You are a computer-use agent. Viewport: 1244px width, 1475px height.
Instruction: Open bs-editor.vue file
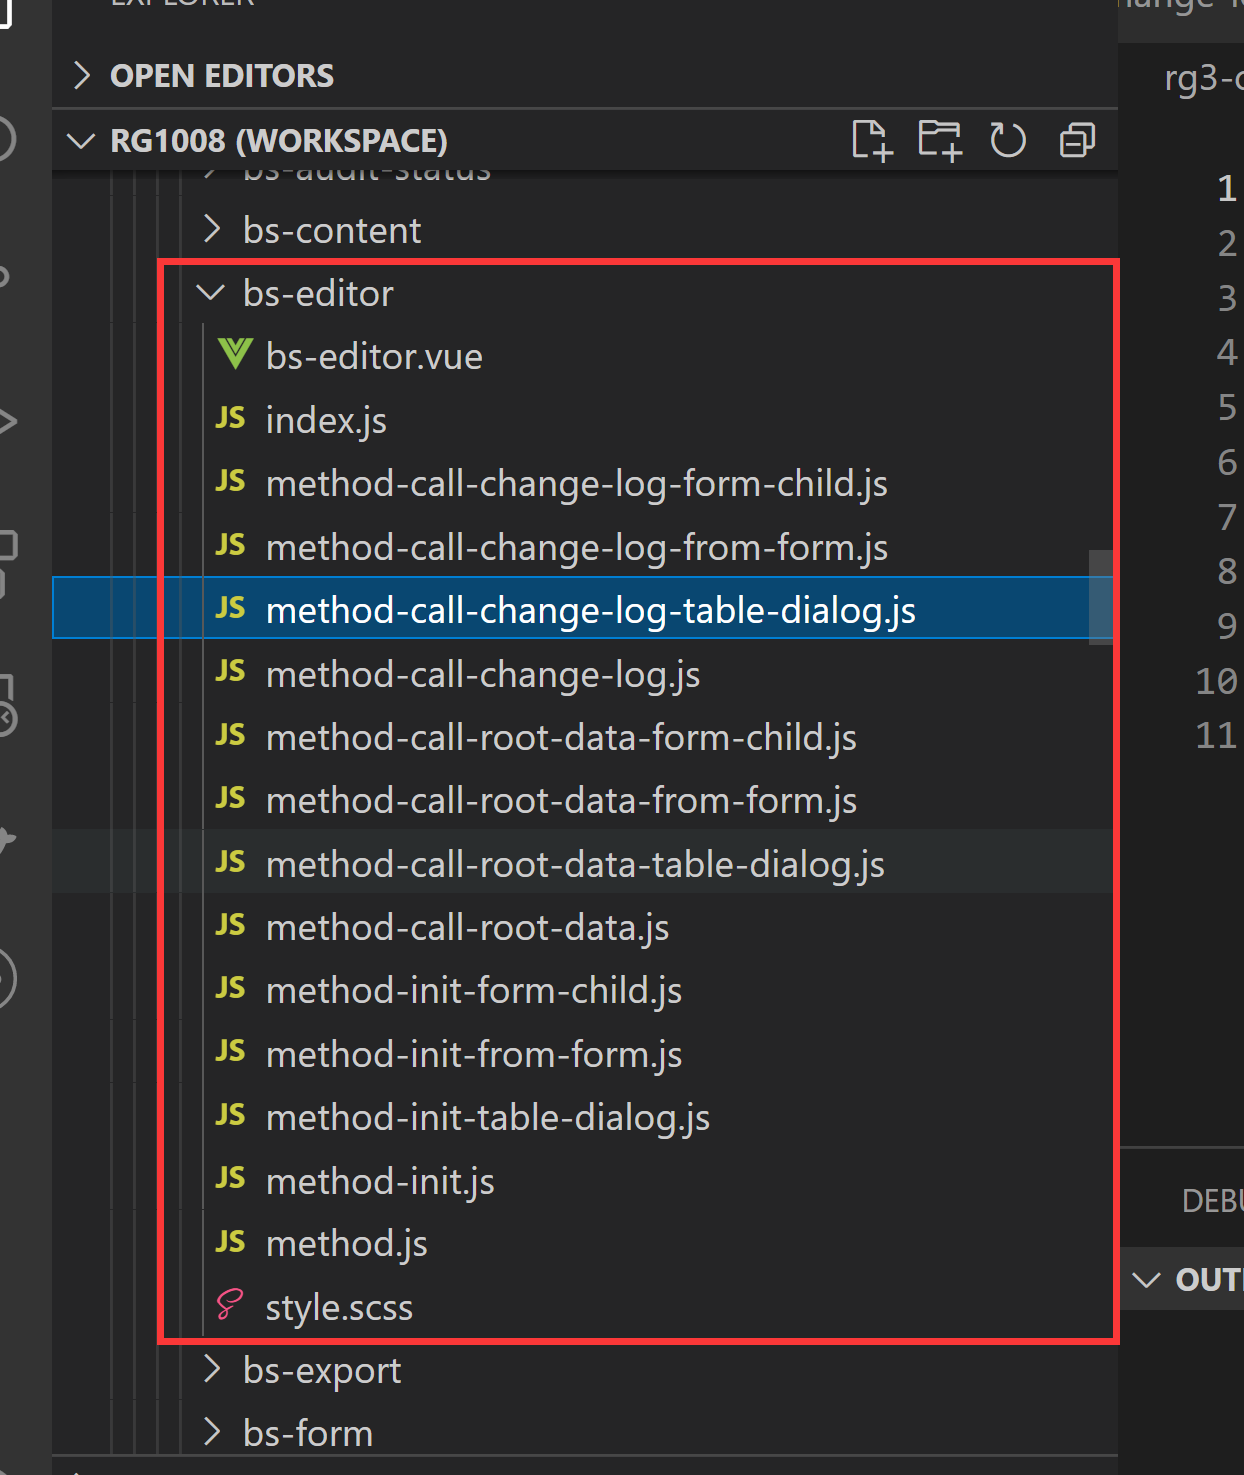pyautogui.click(x=374, y=356)
